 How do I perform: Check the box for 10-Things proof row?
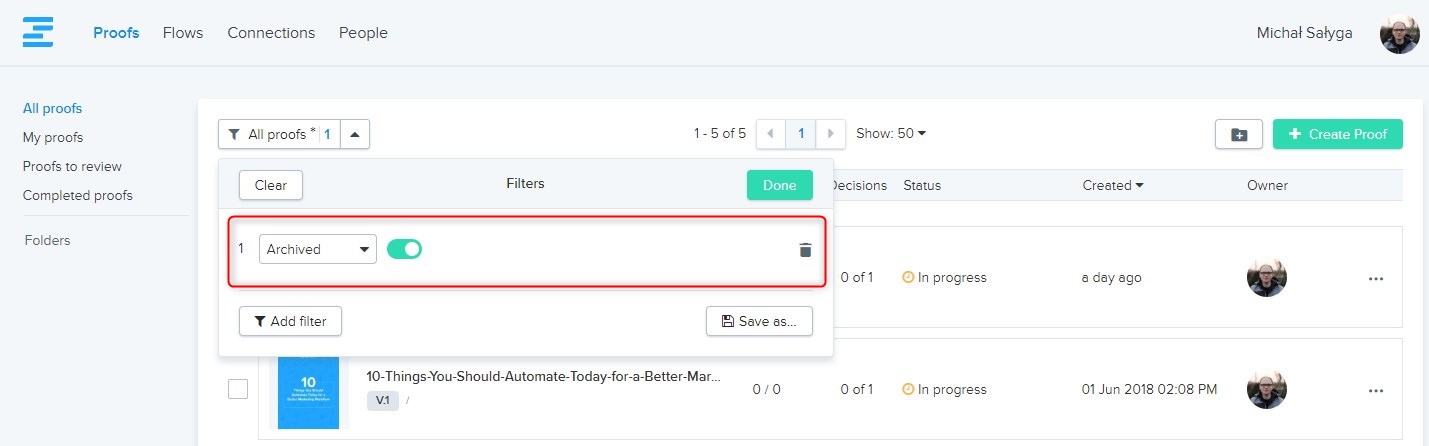coord(238,389)
